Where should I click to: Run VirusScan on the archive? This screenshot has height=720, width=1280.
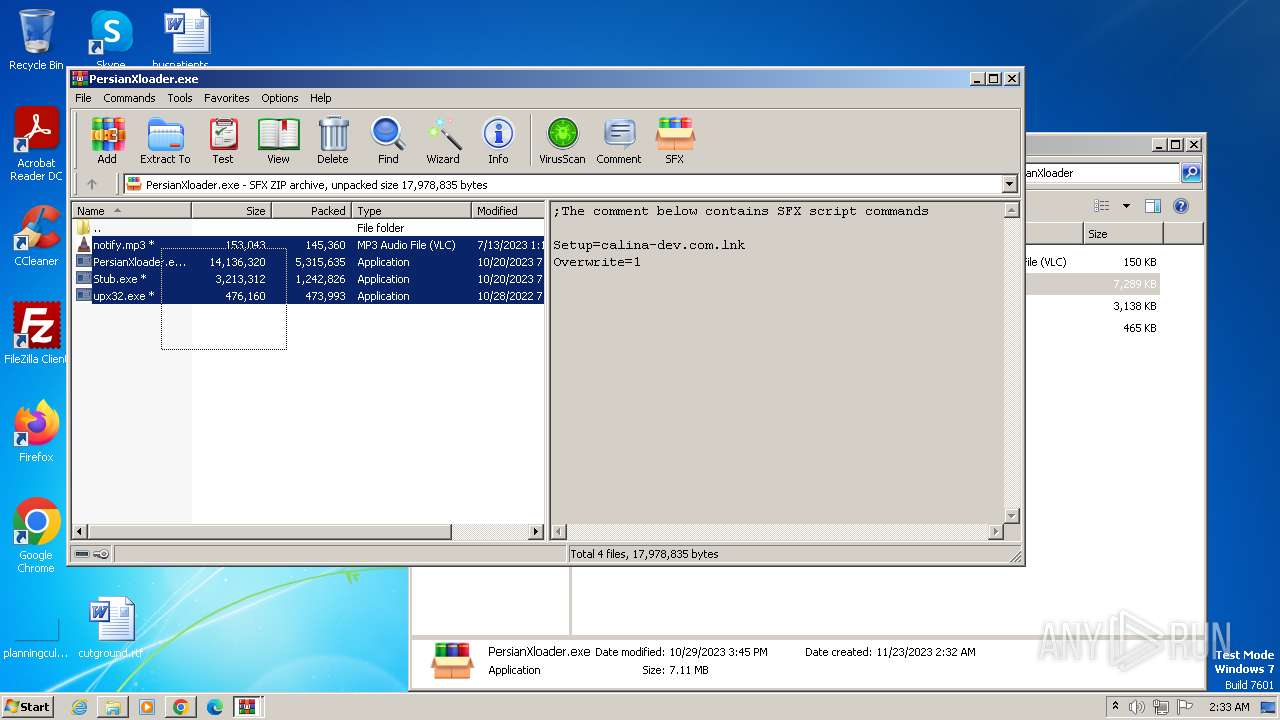point(562,140)
